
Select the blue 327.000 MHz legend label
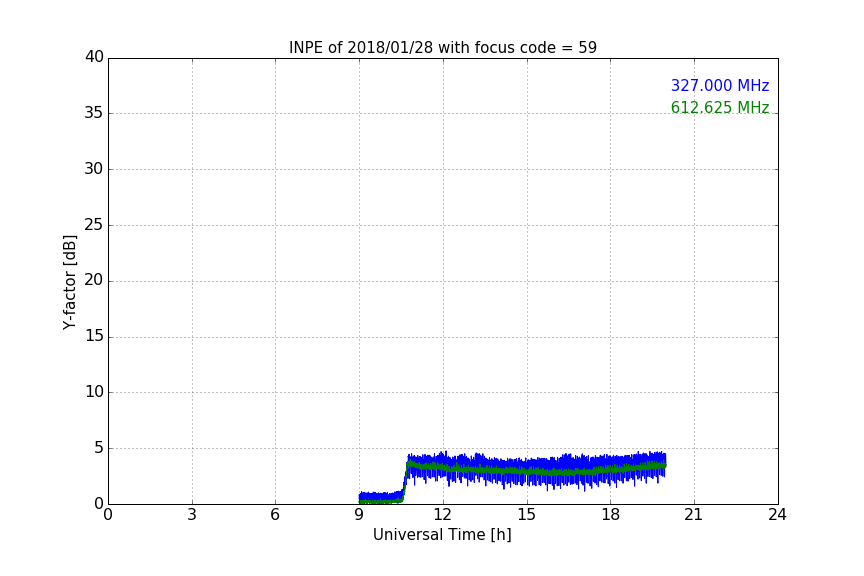(720, 85)
